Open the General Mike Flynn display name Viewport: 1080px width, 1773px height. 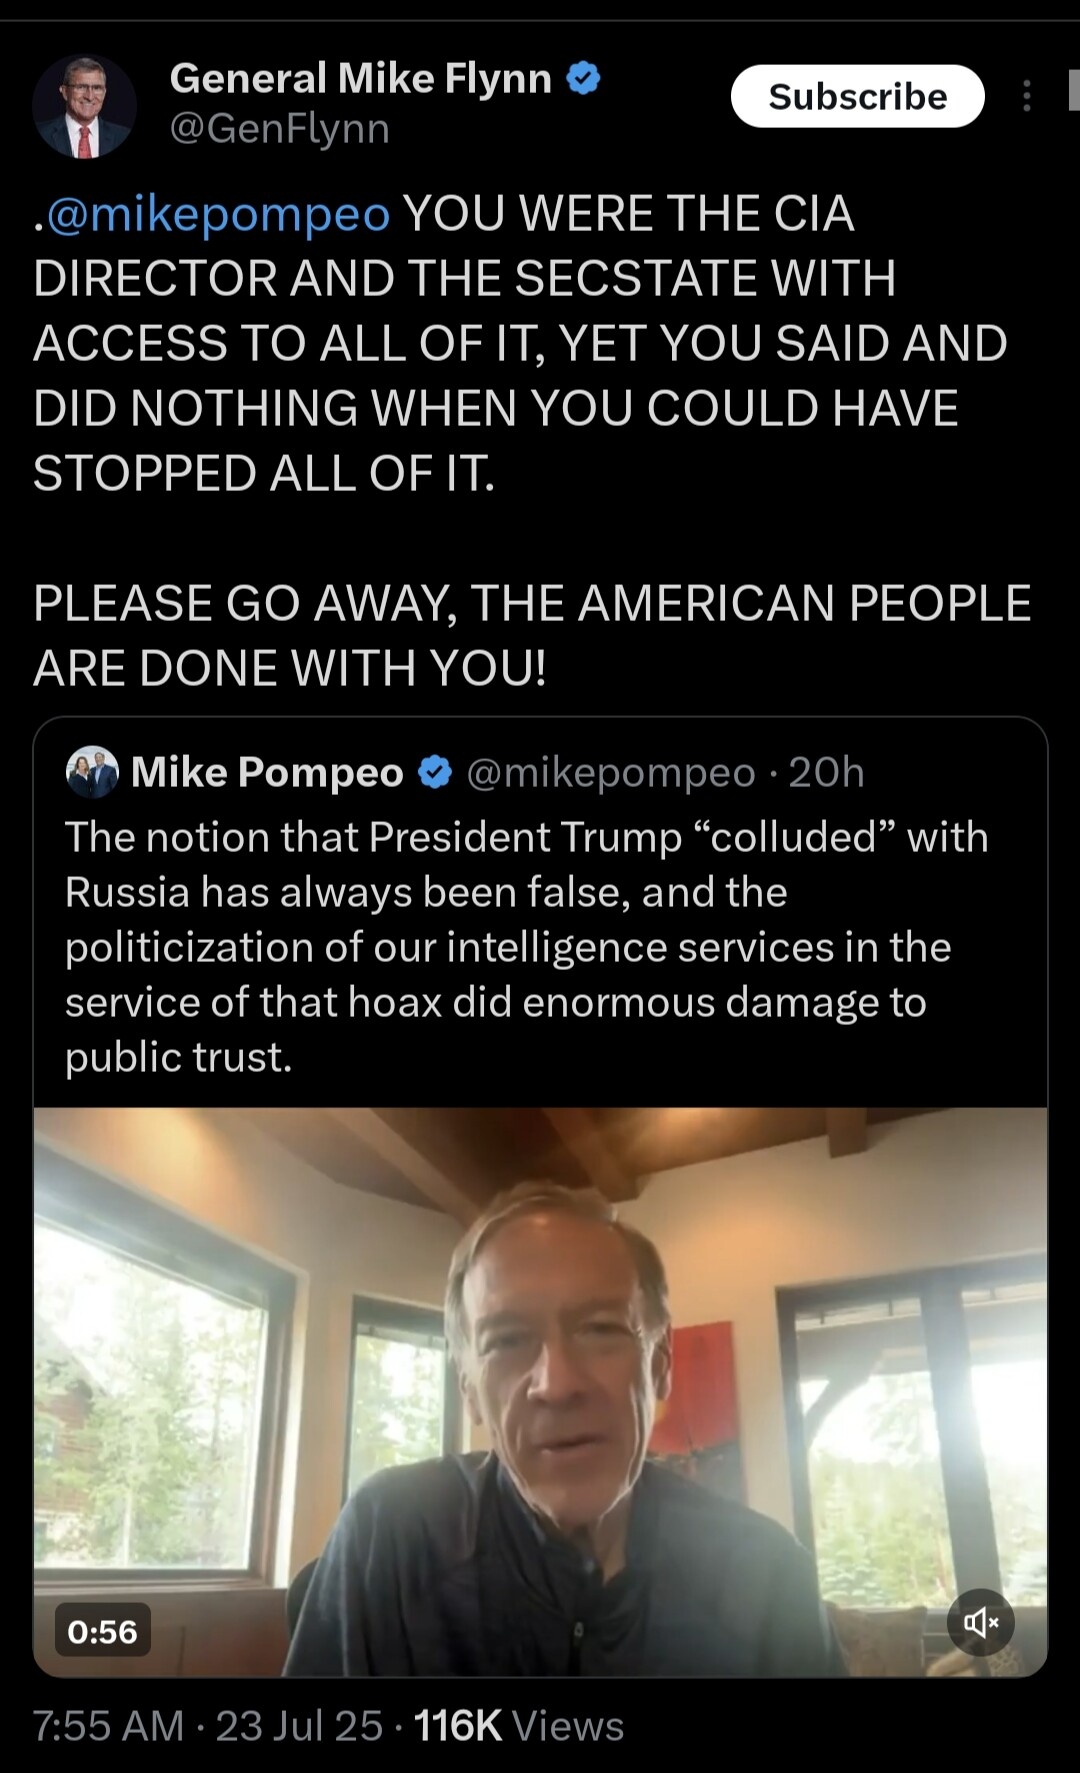click(x=360, y=78)
